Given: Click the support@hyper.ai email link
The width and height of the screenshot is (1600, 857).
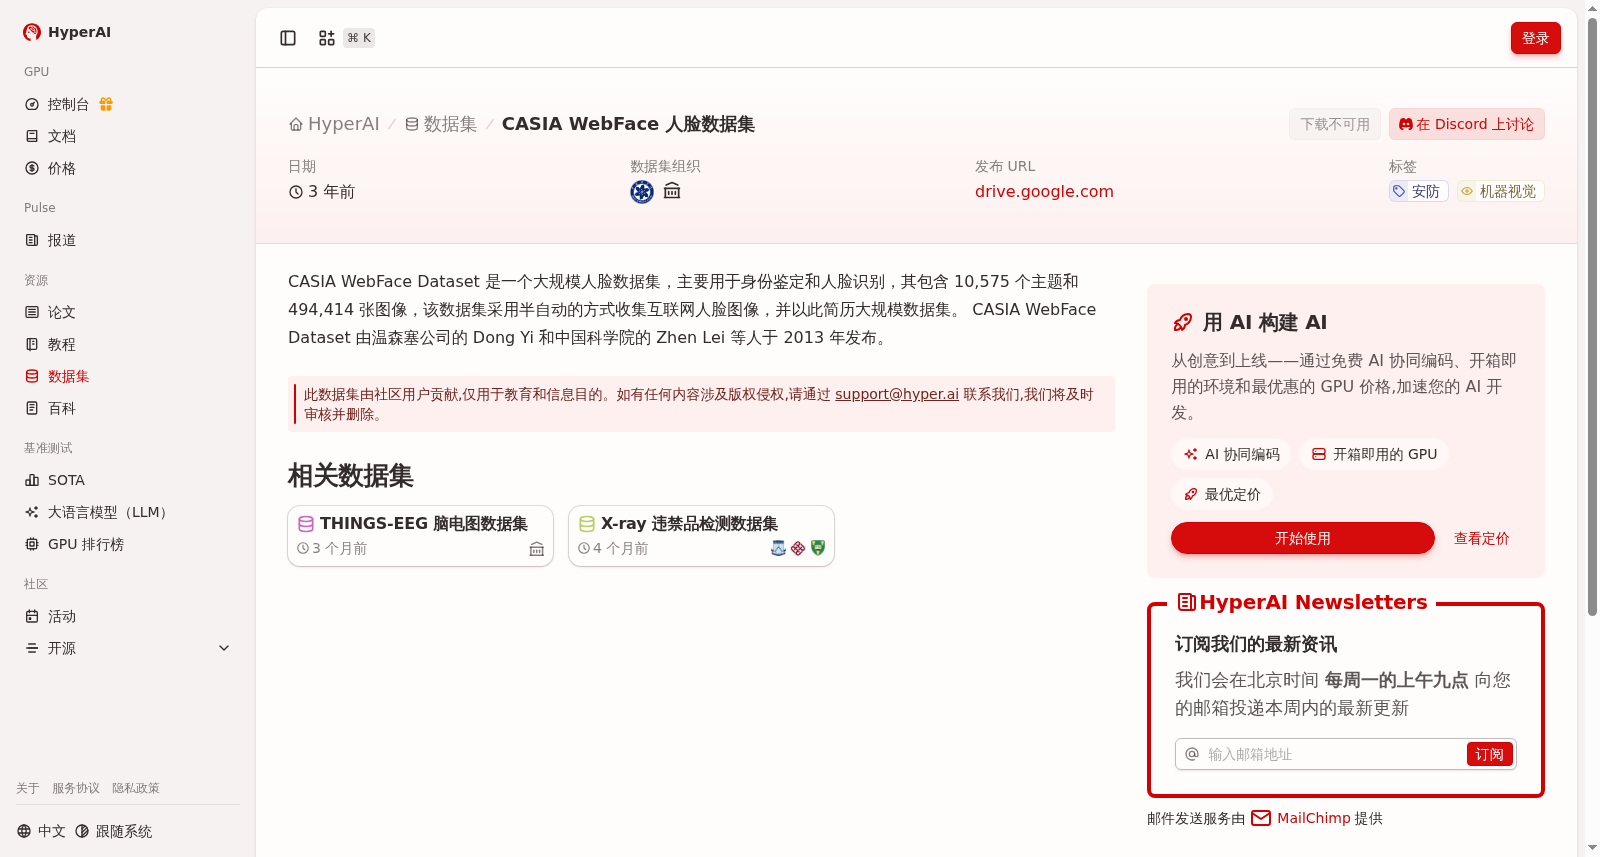Looking at the screenshot, I should click(897, 394).
